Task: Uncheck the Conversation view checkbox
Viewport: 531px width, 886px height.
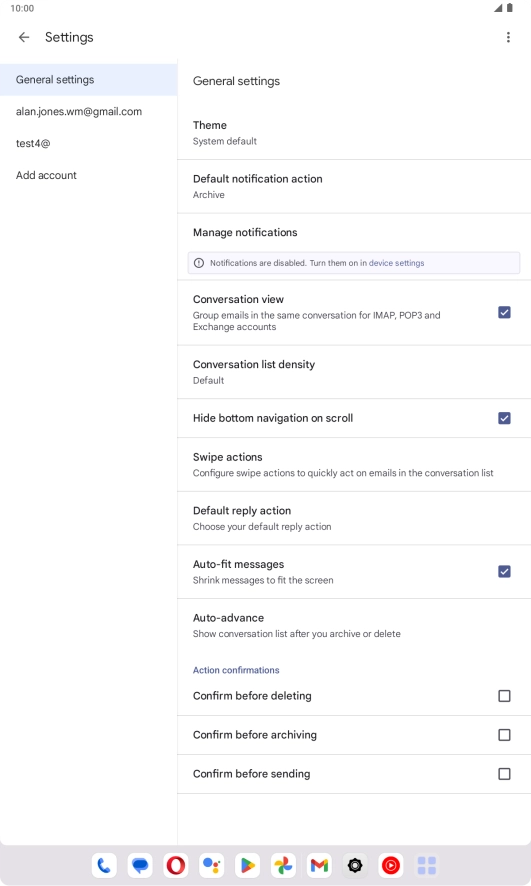Action: [x=504, y=312]
